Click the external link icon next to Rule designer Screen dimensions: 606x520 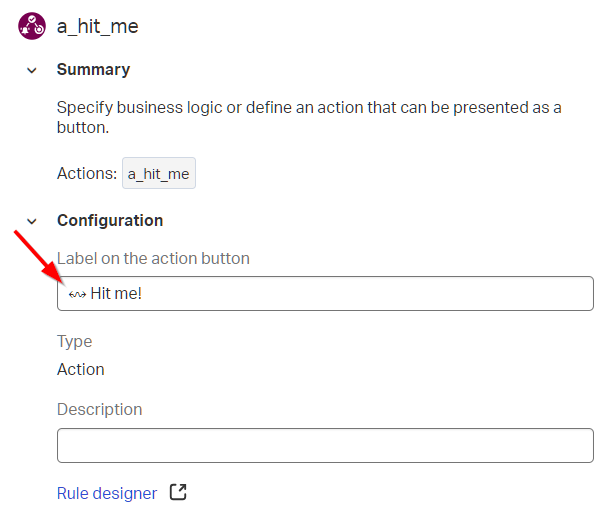click(x=178, y=492)
